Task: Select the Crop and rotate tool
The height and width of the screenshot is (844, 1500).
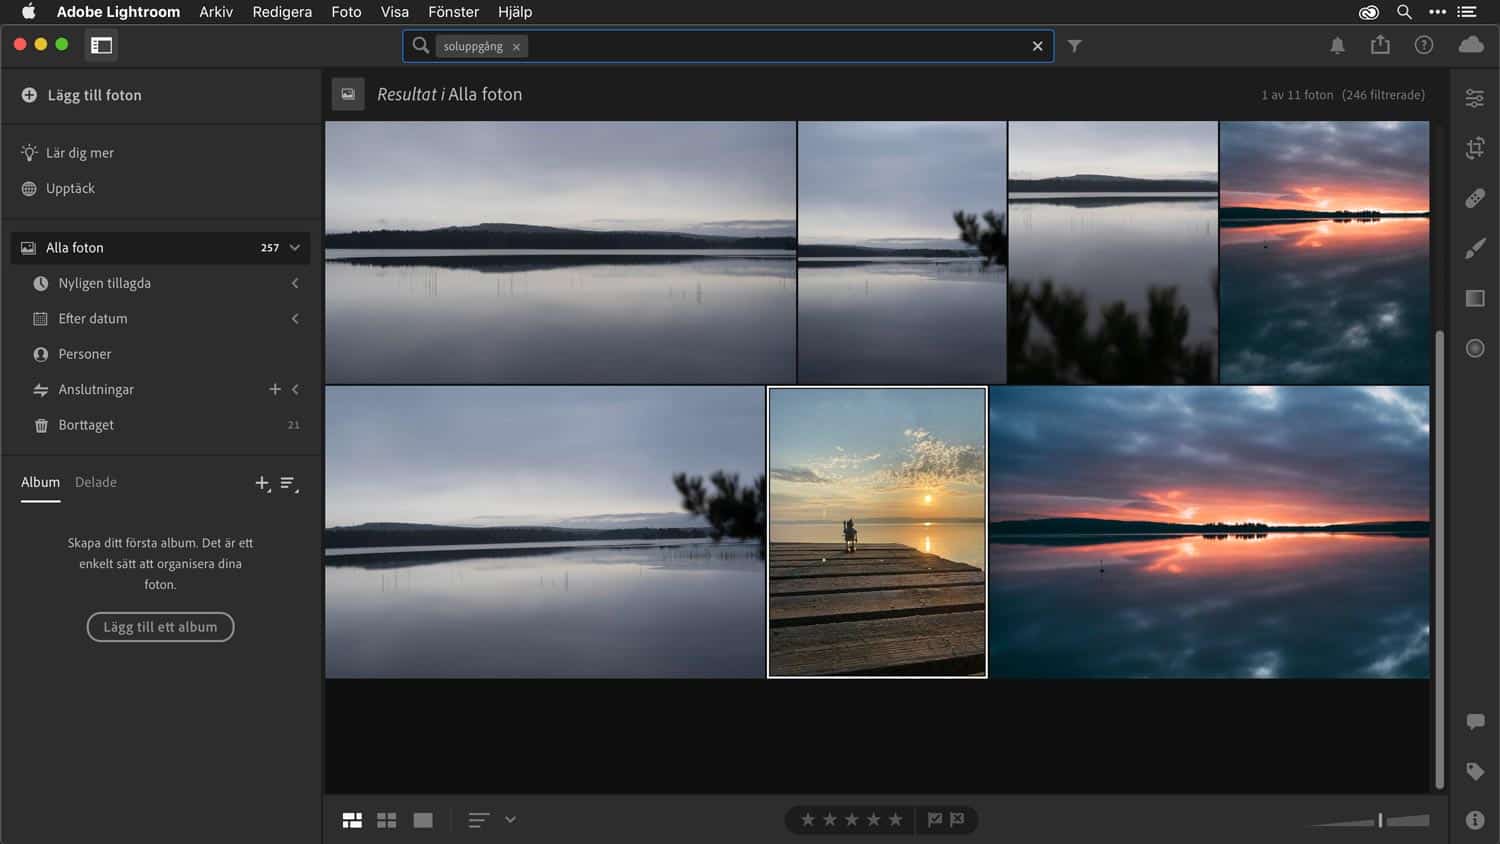Action: point(1474,147)
